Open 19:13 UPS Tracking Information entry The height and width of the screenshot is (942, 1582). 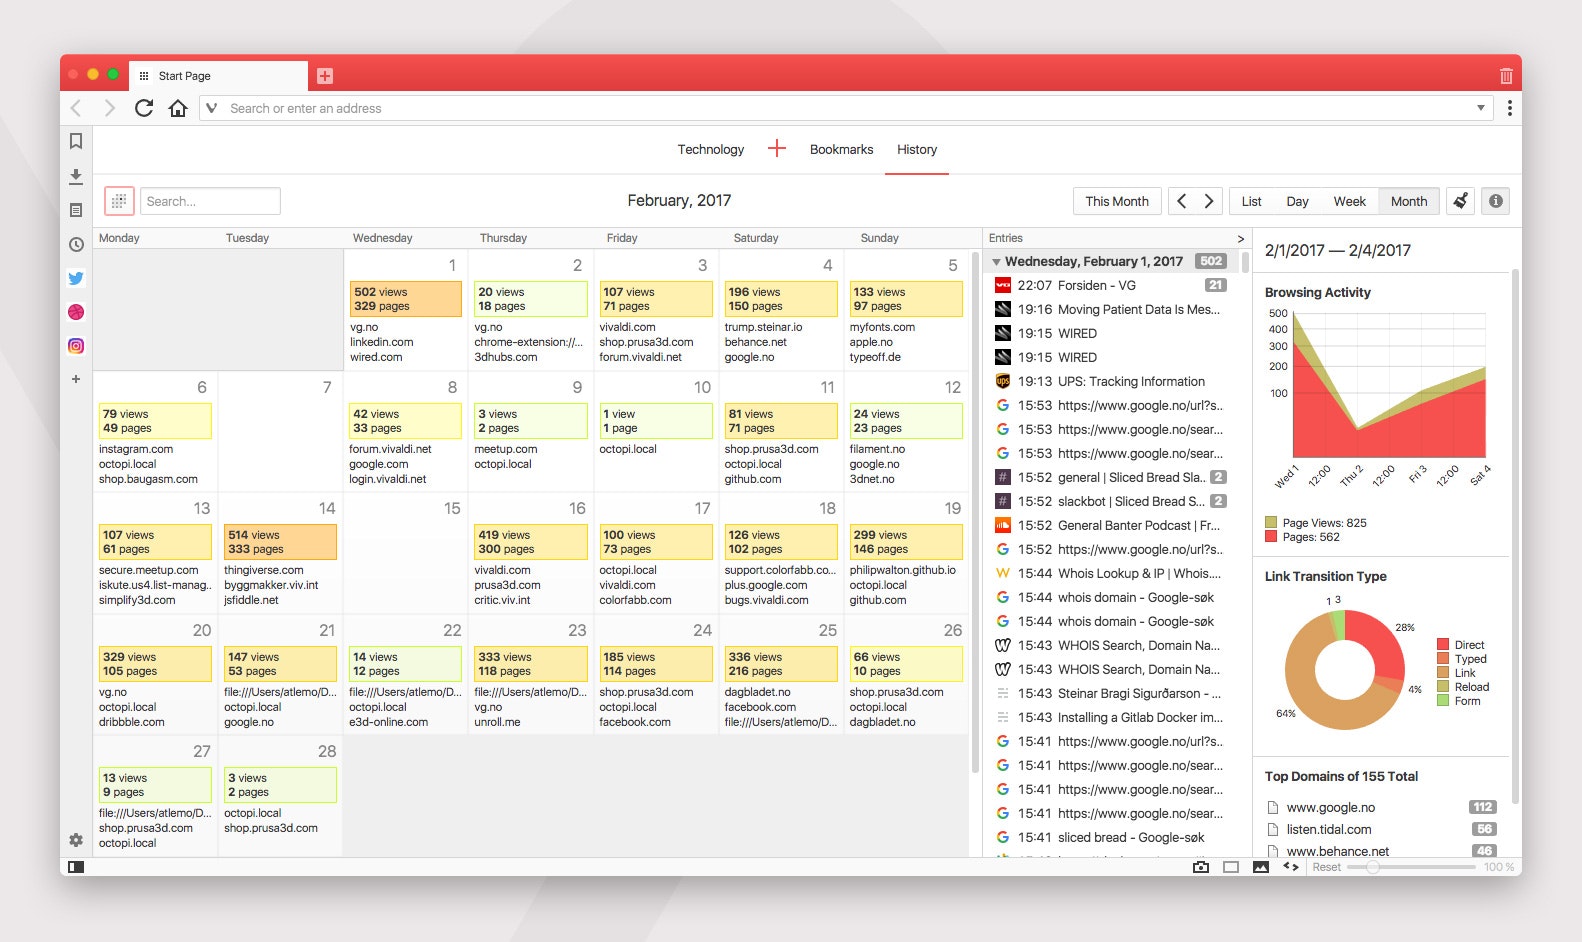pyautogui.click(x=1110, y=381)
